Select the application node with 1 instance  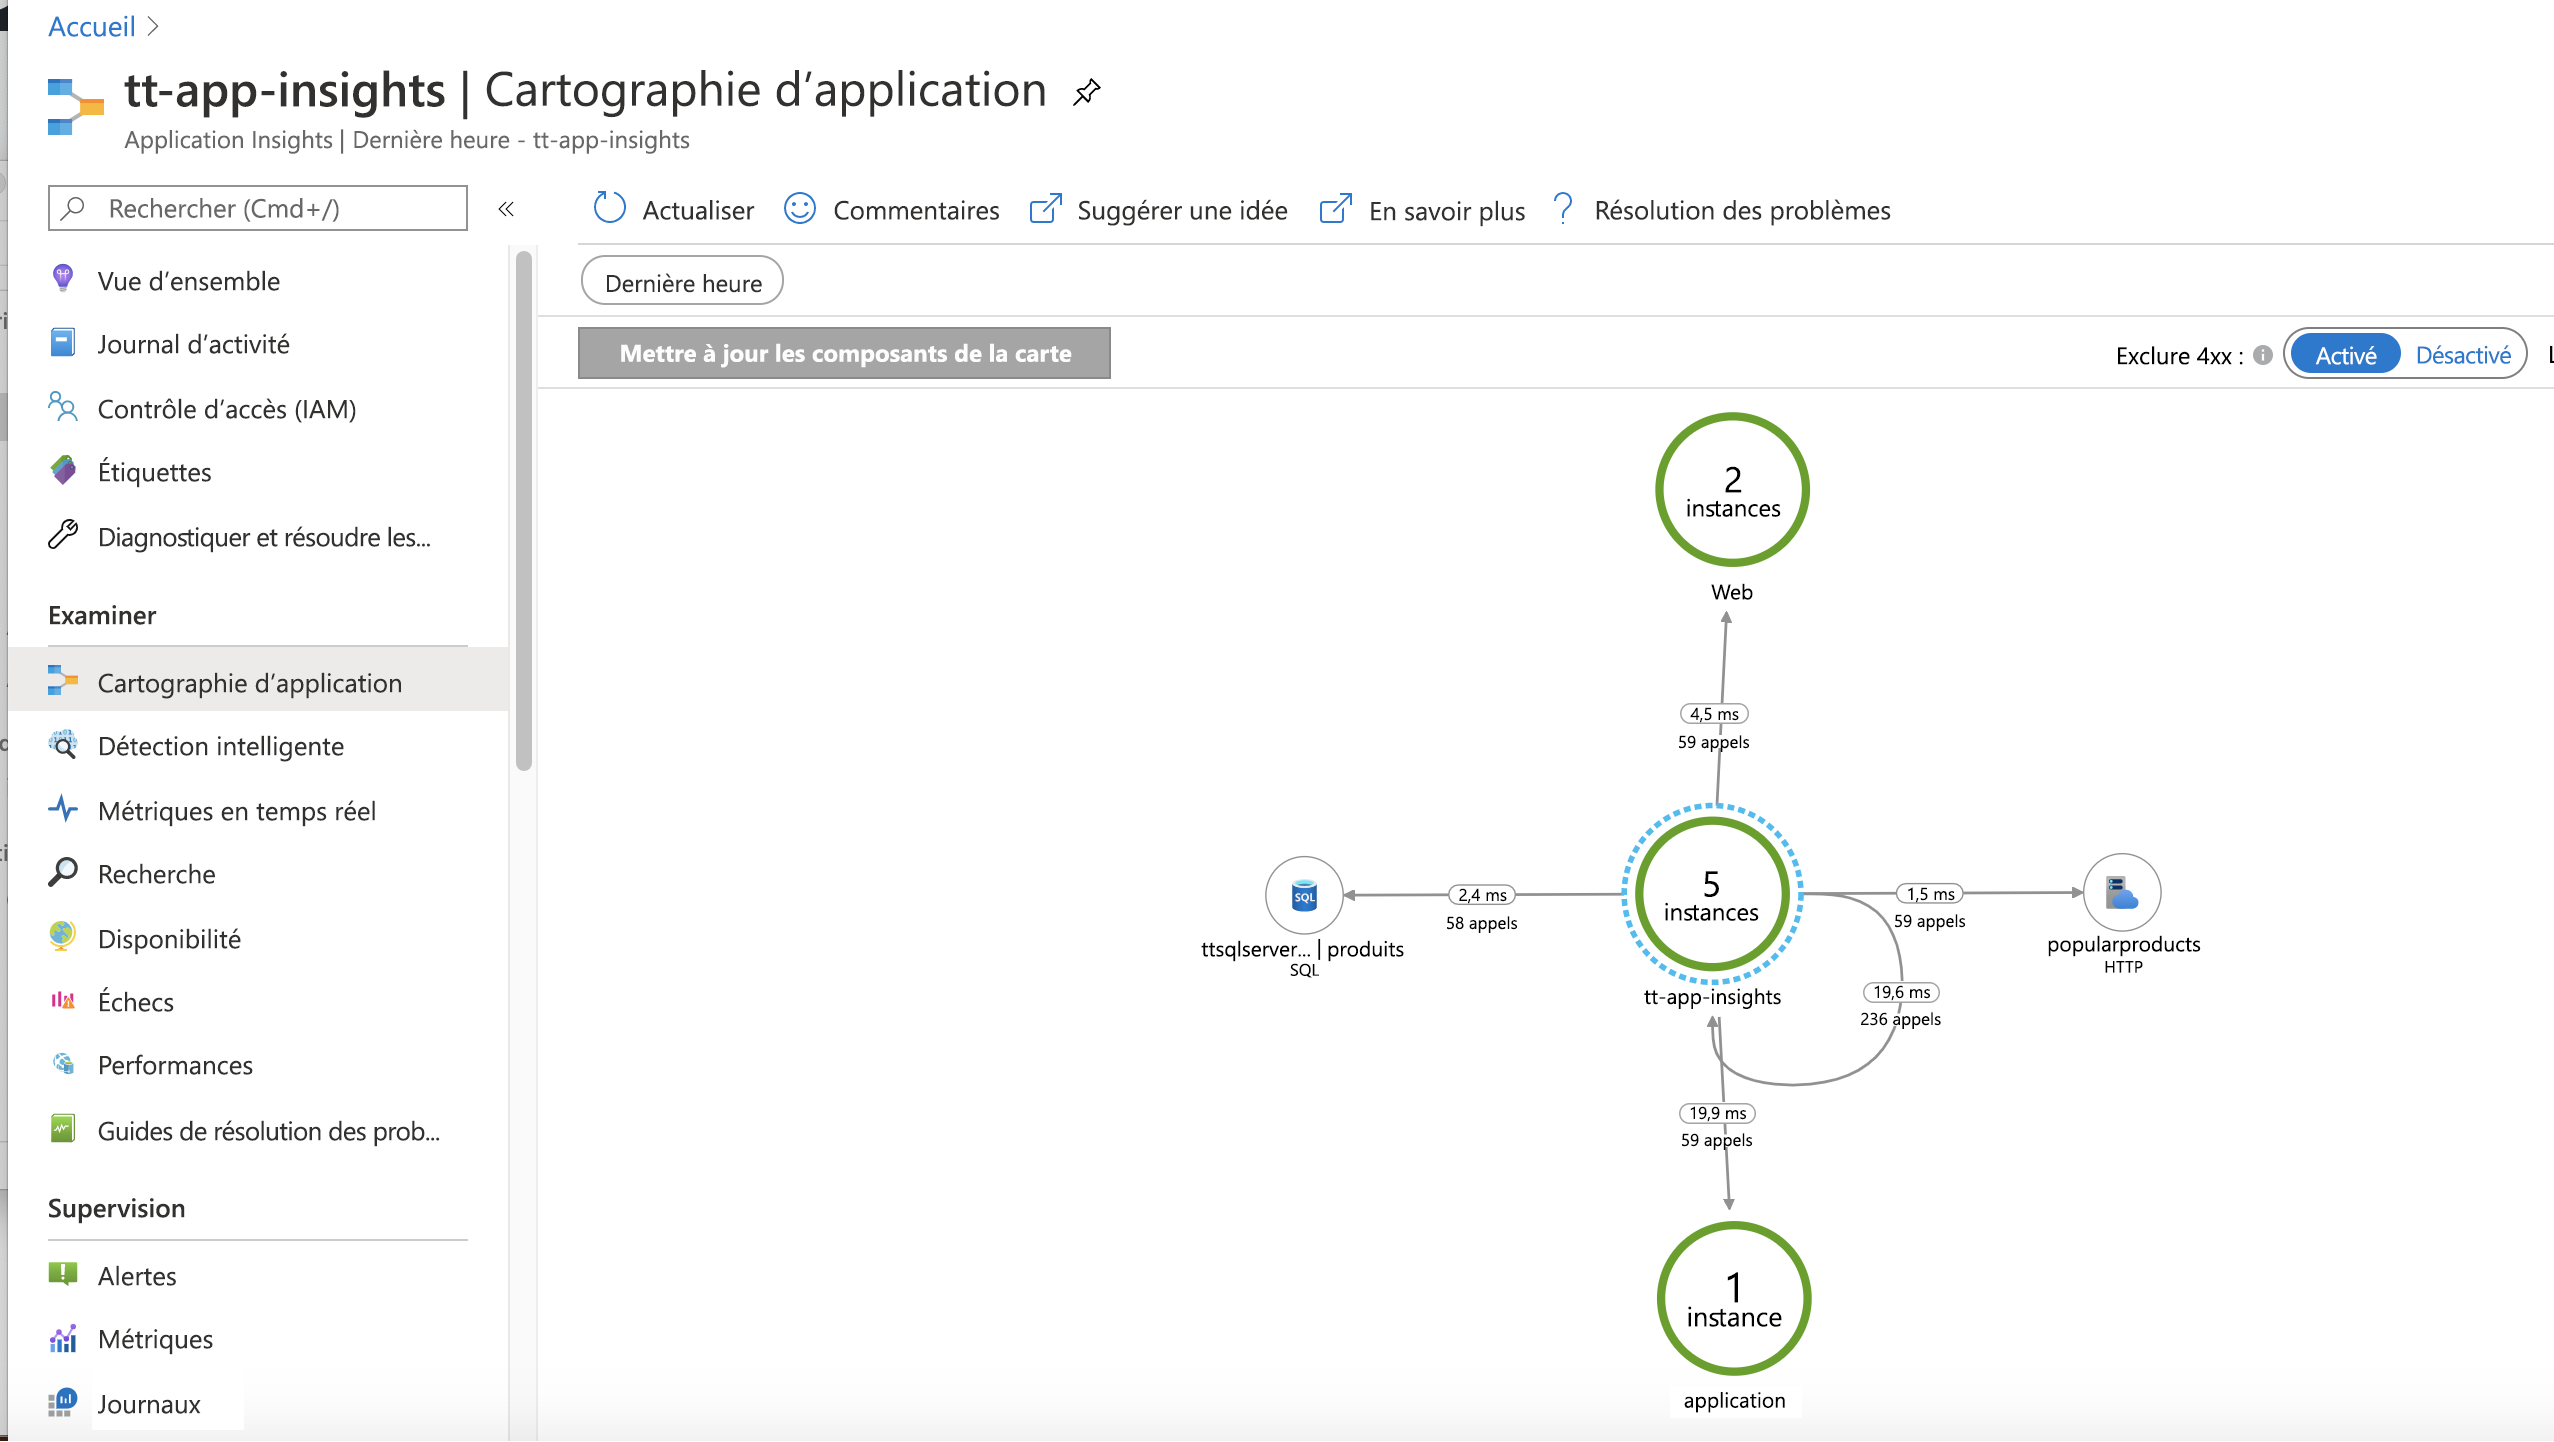(x=1733, y=1299)
